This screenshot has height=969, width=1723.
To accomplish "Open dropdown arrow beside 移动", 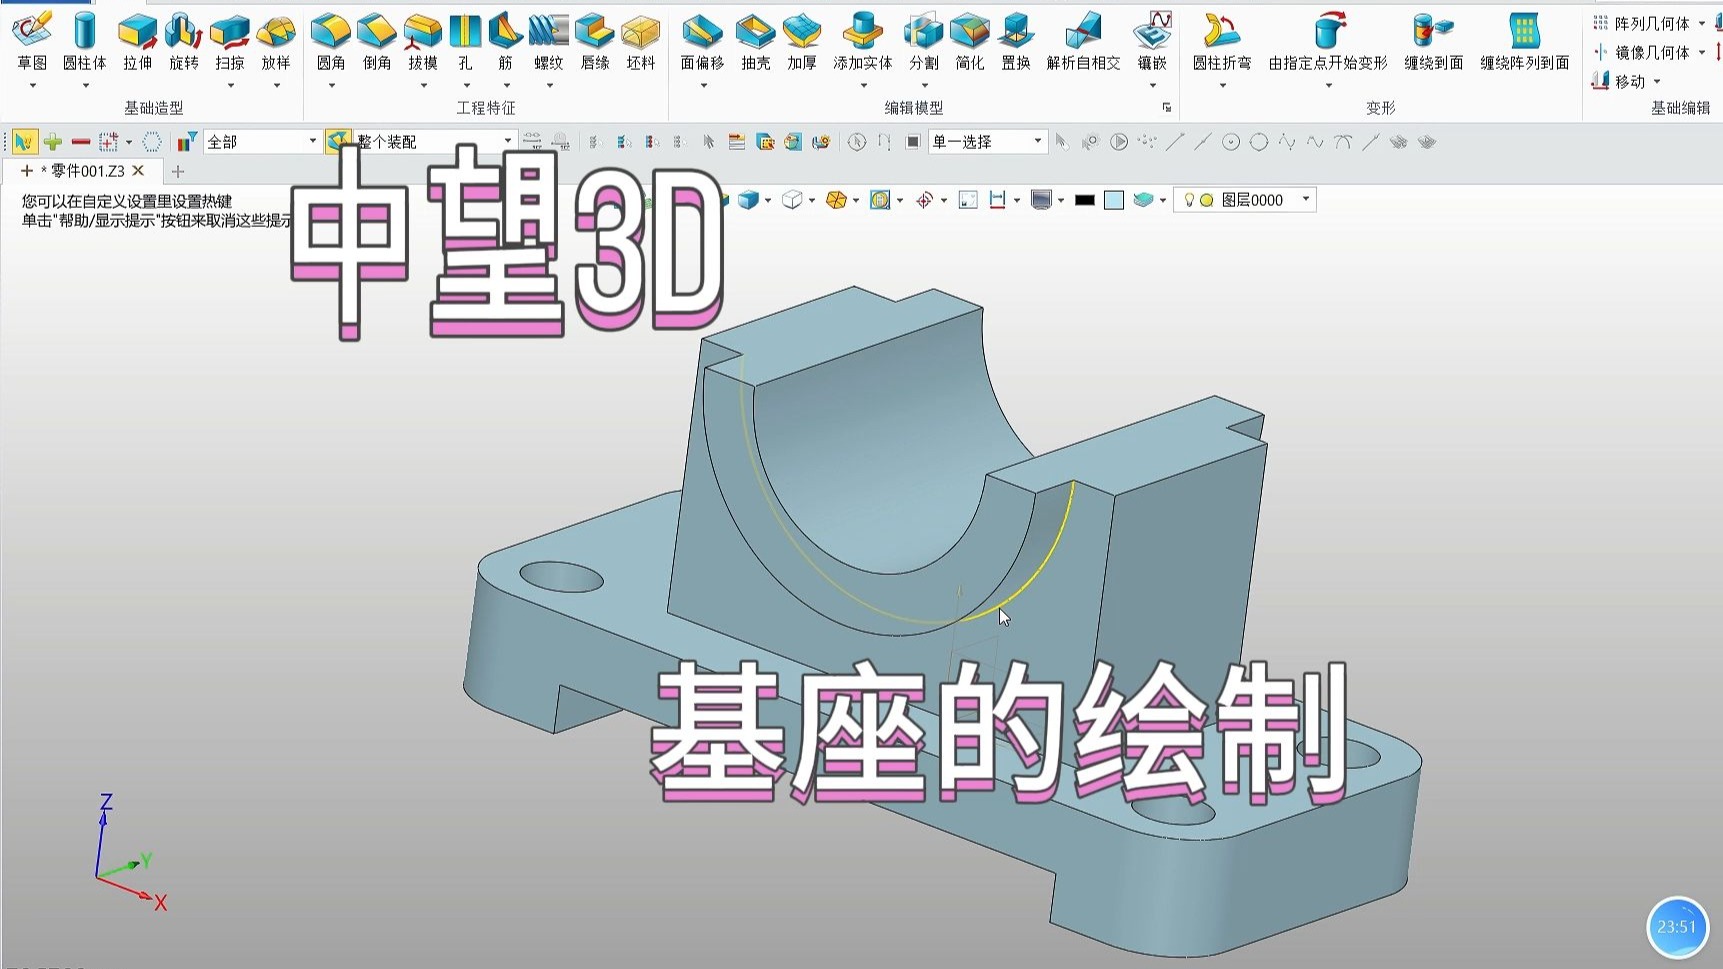I will [1657, 82].
